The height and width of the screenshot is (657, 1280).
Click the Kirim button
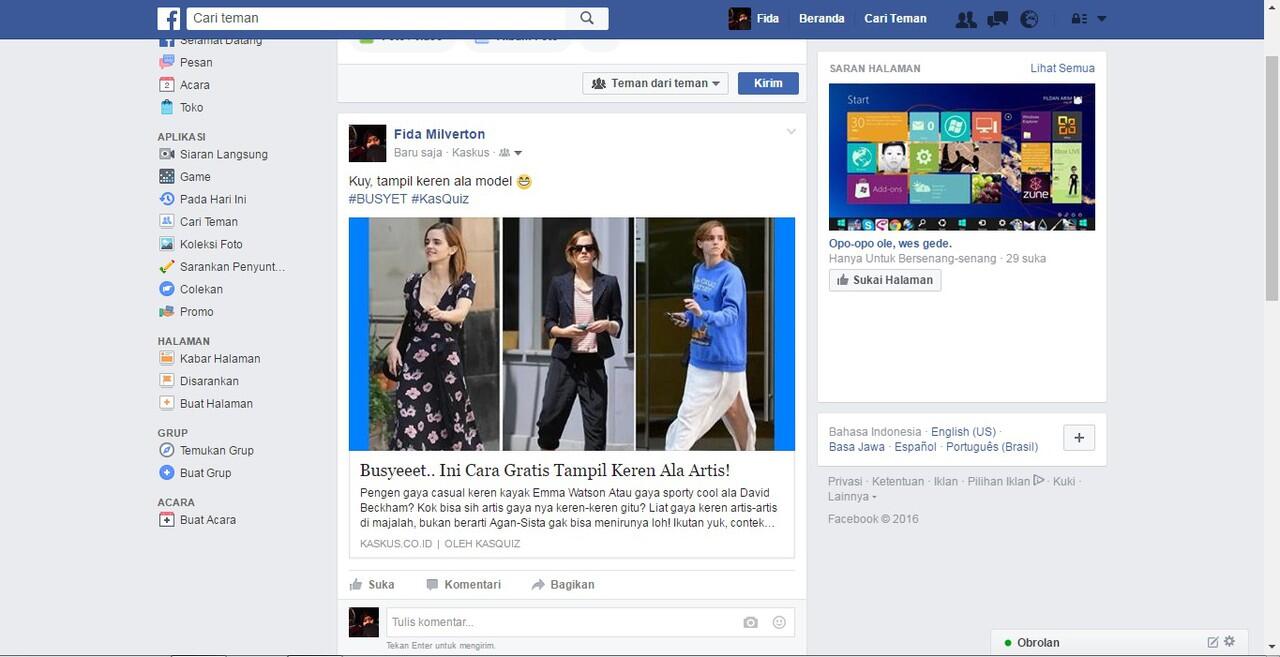pos(768,83)
